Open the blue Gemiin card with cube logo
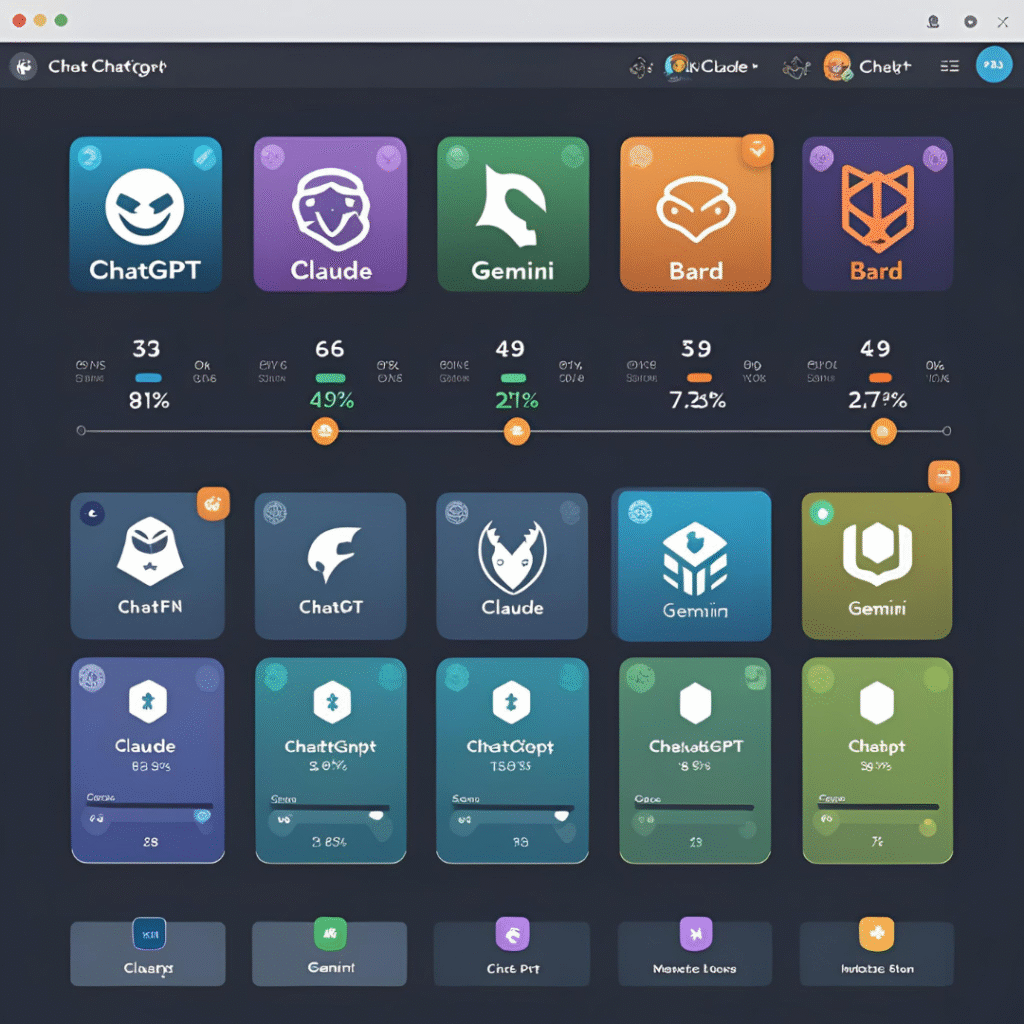 (x=693, y=566)
